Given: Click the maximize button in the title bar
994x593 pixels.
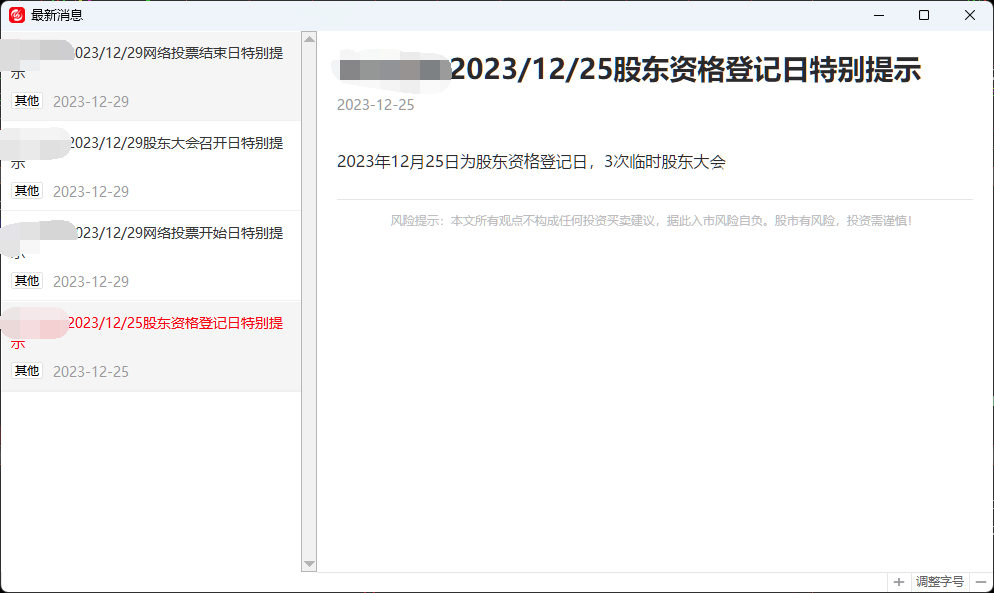Looking at the screenshot, I should click(923, 15).
